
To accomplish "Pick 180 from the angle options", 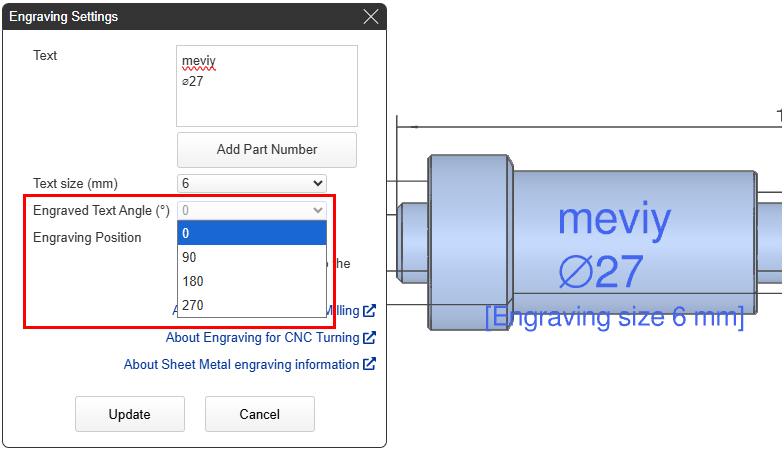I will [x=252, y=281].
